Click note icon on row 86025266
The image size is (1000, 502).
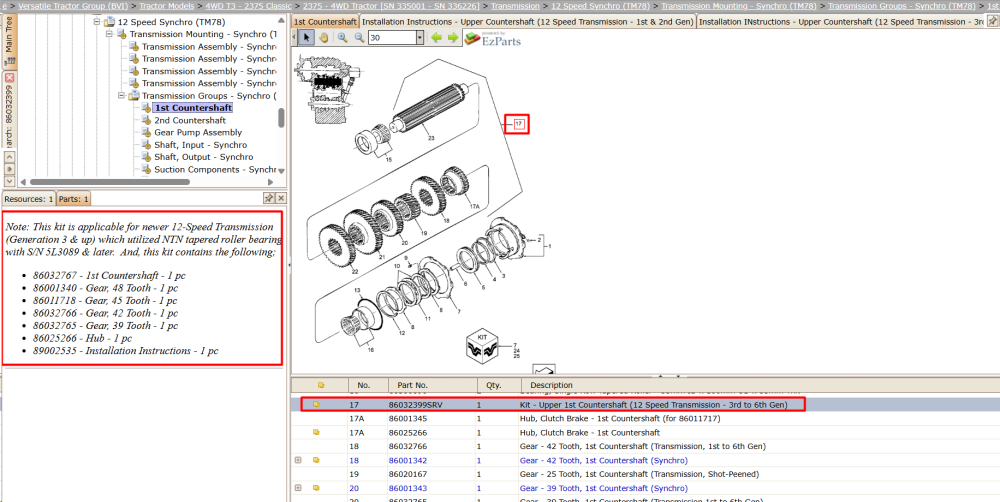coord(316,432)
